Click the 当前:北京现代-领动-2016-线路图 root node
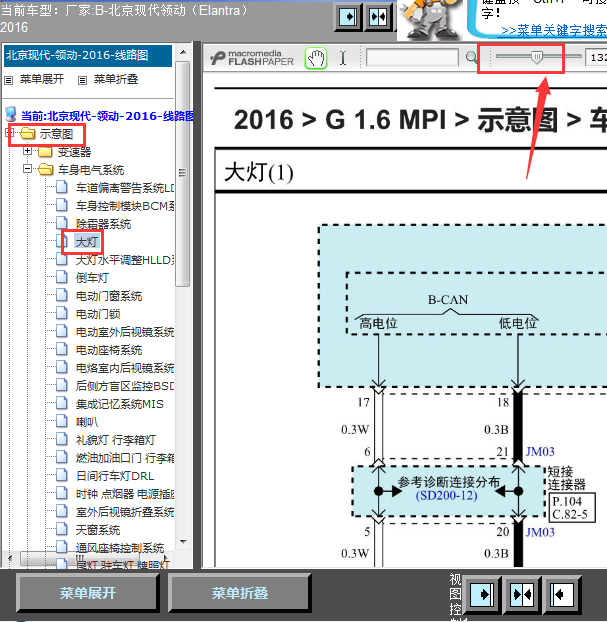The width and height of the screenshot is (607, 622). pos(107,116)
